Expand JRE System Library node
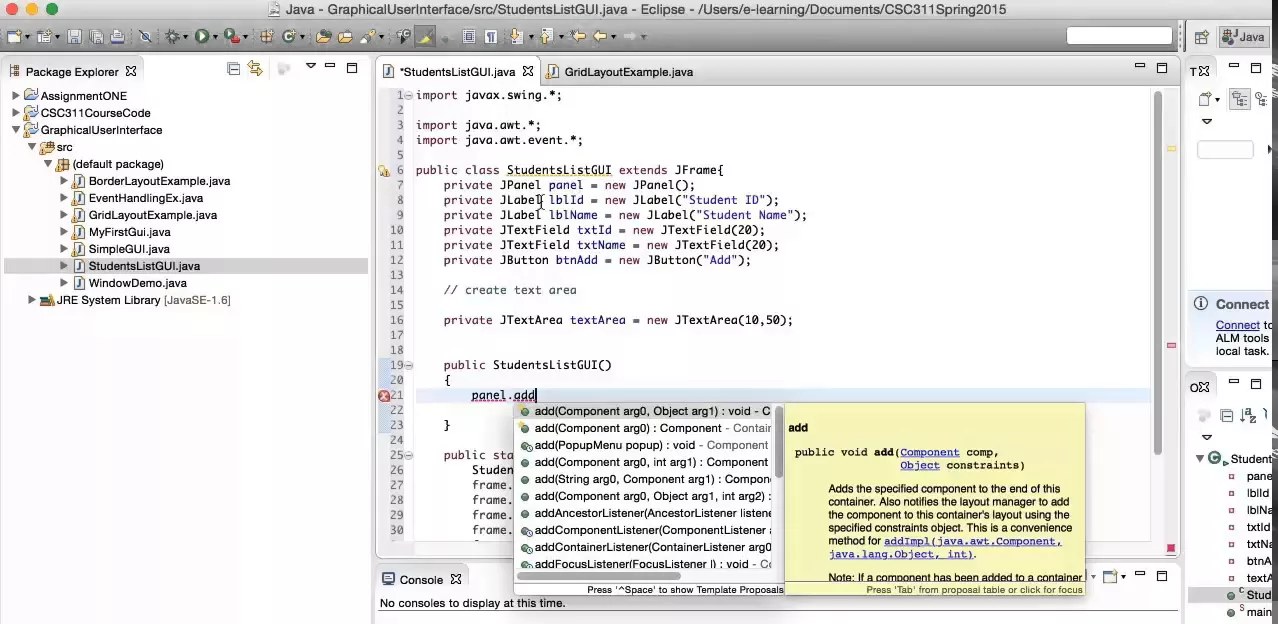Screen dimensions: 1278x624 click(x=32, y=300)
